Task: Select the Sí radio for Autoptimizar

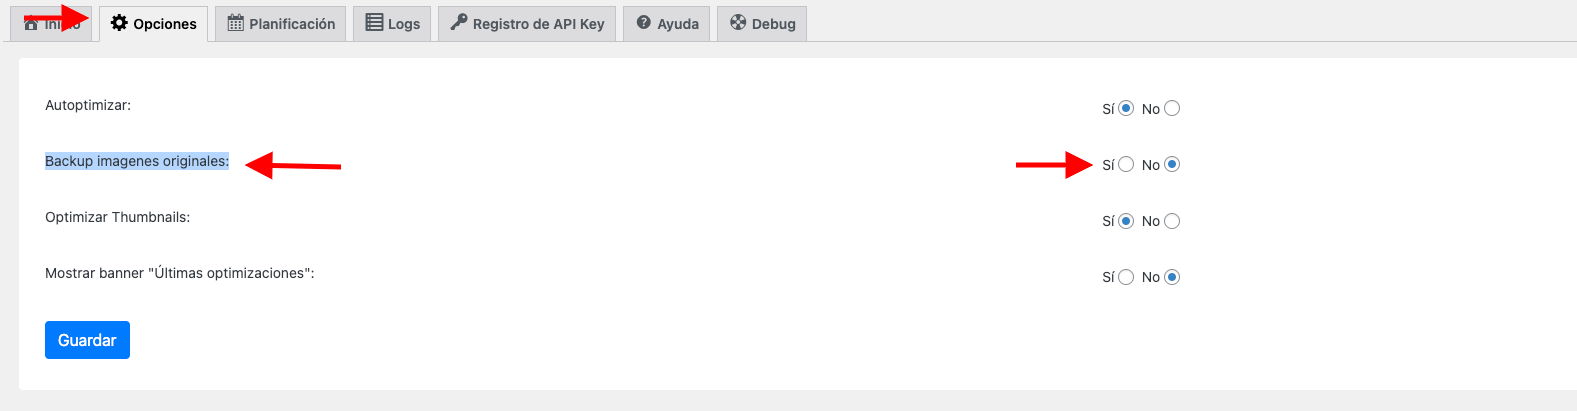Action: tap(1126, 108)
